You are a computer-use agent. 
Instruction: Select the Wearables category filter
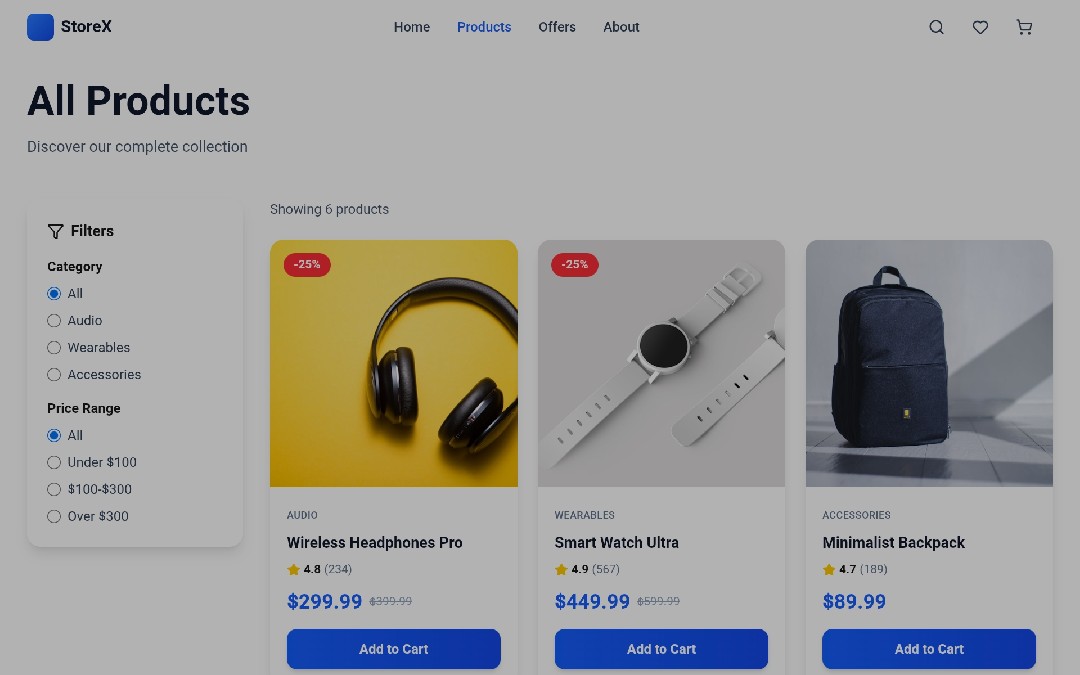(54, 347)
